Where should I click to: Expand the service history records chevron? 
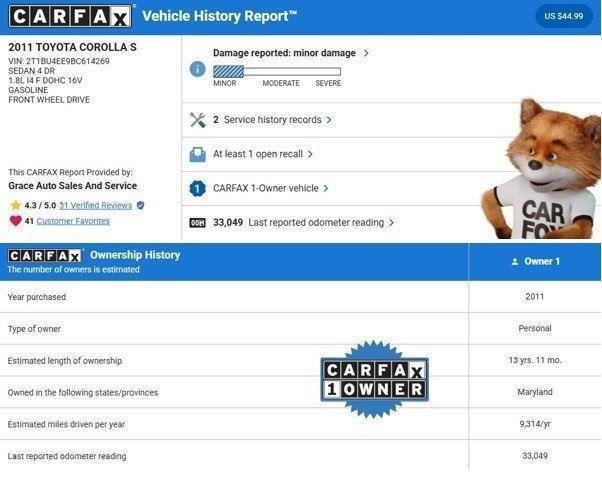[329, 120]
